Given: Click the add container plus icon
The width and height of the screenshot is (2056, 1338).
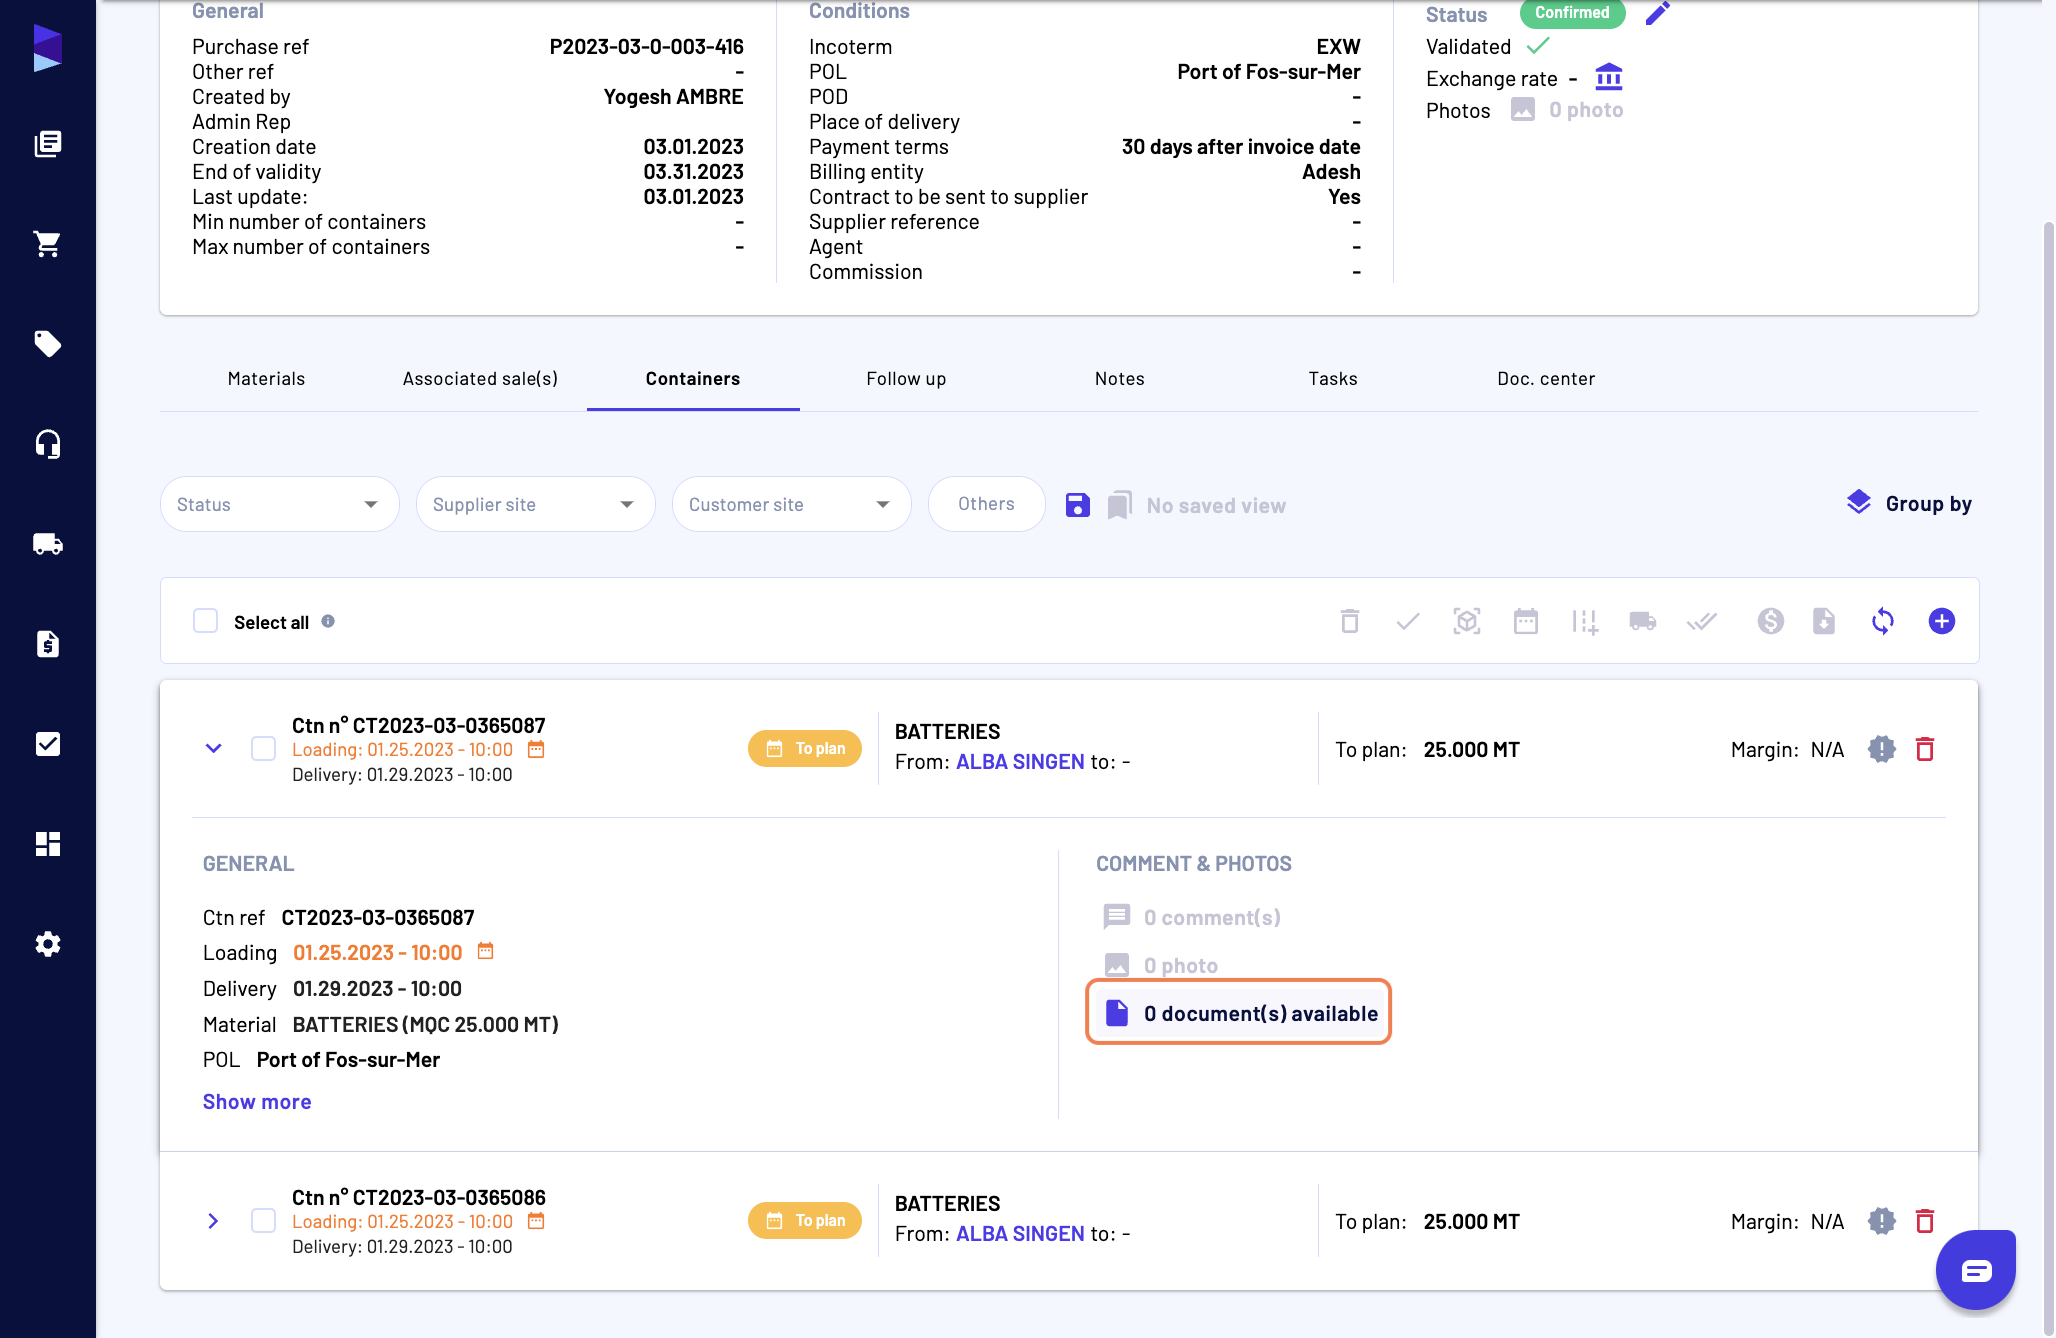Looking at the screenshot, I should click(x=1941, y=621).
